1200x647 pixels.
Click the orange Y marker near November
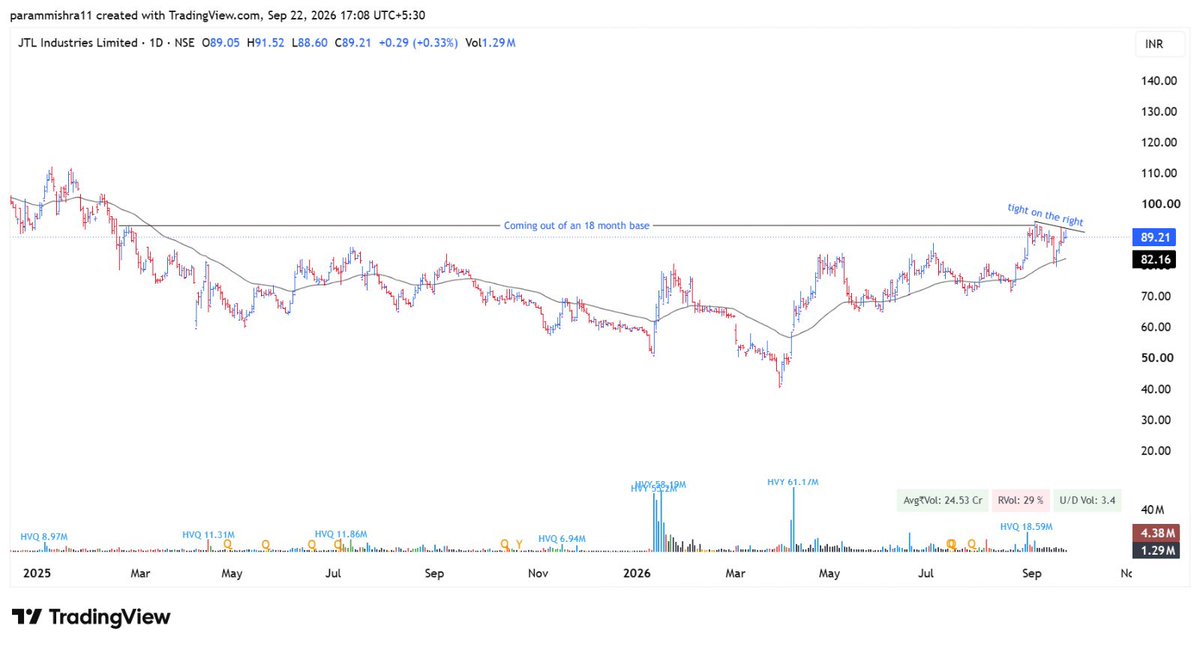(x=519, y=544)
